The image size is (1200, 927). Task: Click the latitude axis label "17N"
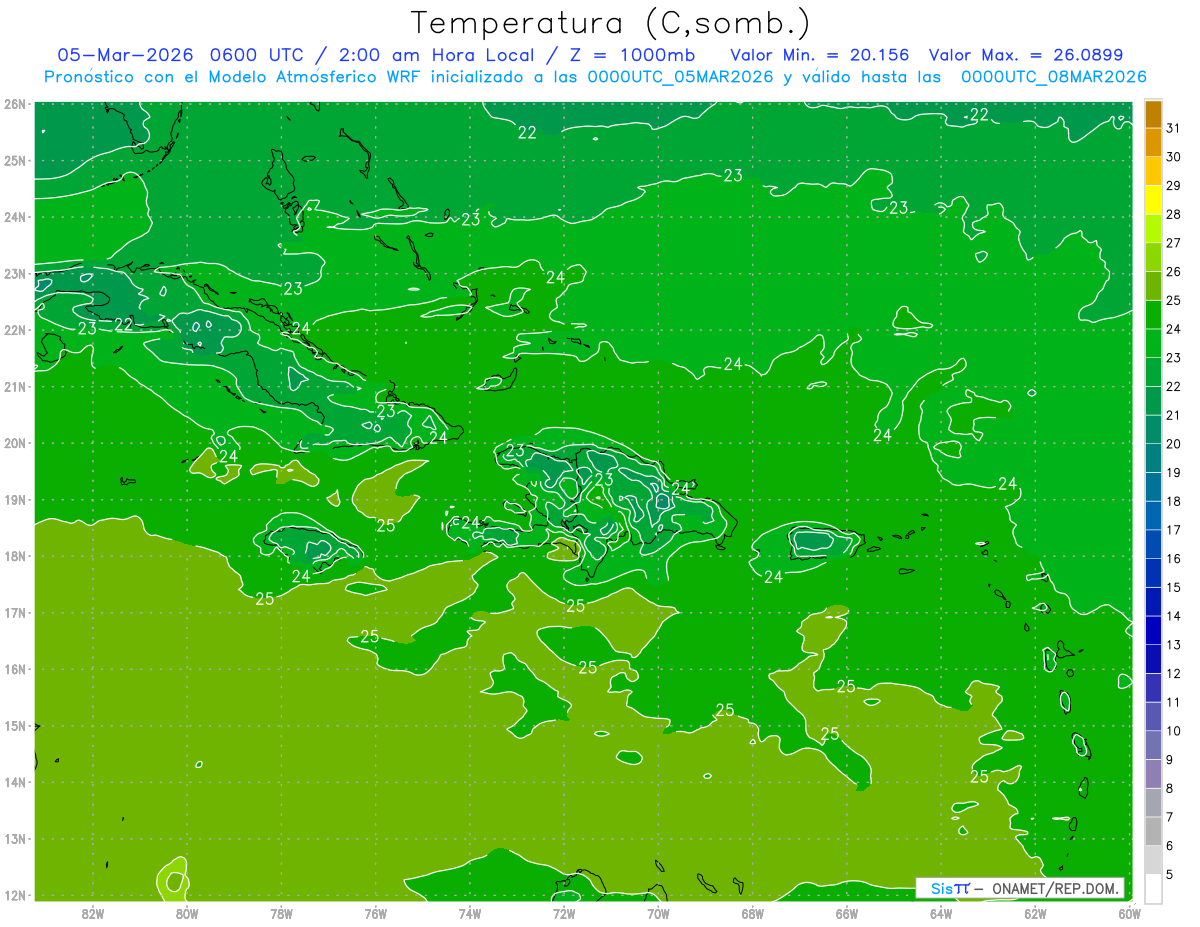pyautogui.click(x=15, y=612)
